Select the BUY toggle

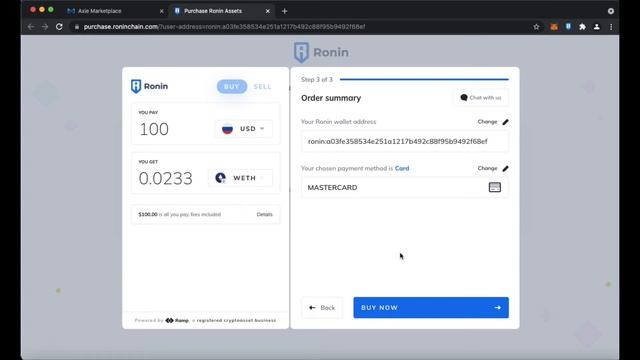point(232,87)
